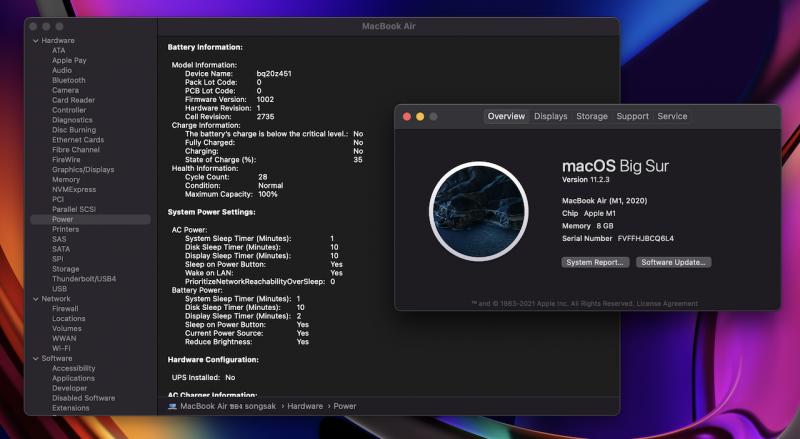Open the Support tab
This screenshot has width=800, height=439.
click(x=633, y=116)
